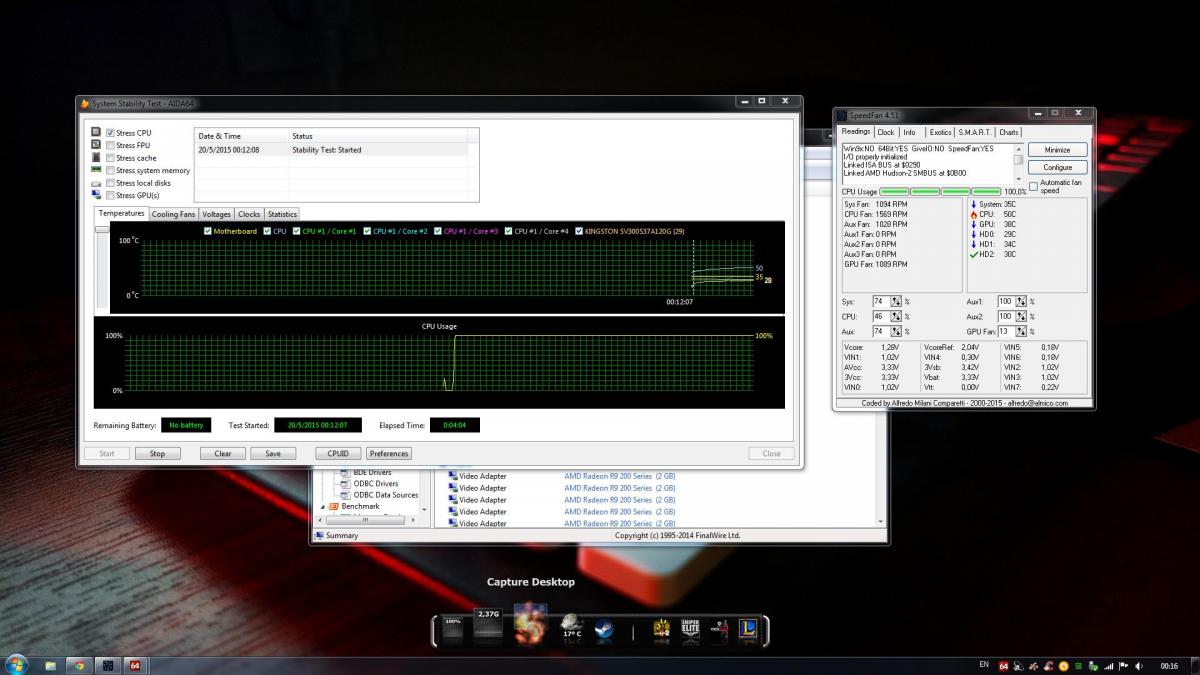1200x675 pixels.
Task: Adjust the Aux fan percentage stepper
Action: pos(896,331)
